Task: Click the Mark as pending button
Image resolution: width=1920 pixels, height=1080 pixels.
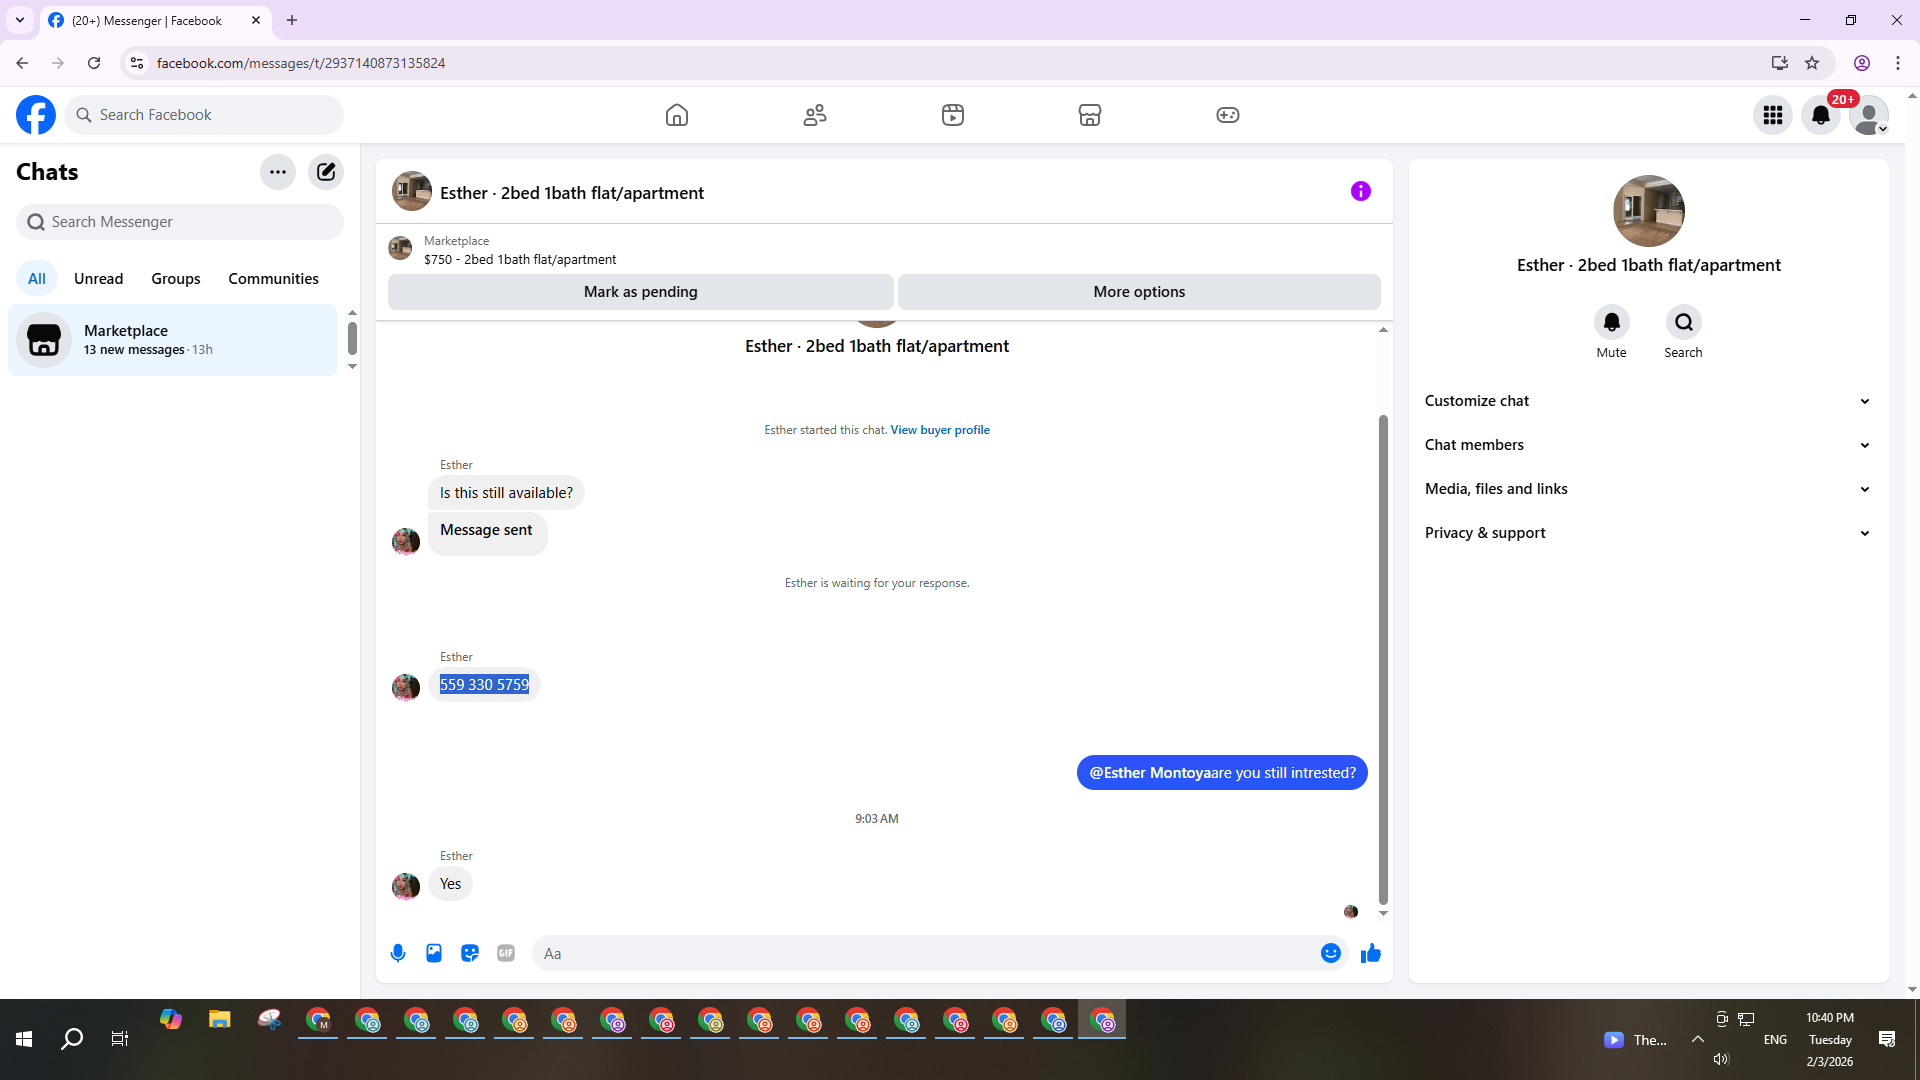Action: (x=640, y=292)
